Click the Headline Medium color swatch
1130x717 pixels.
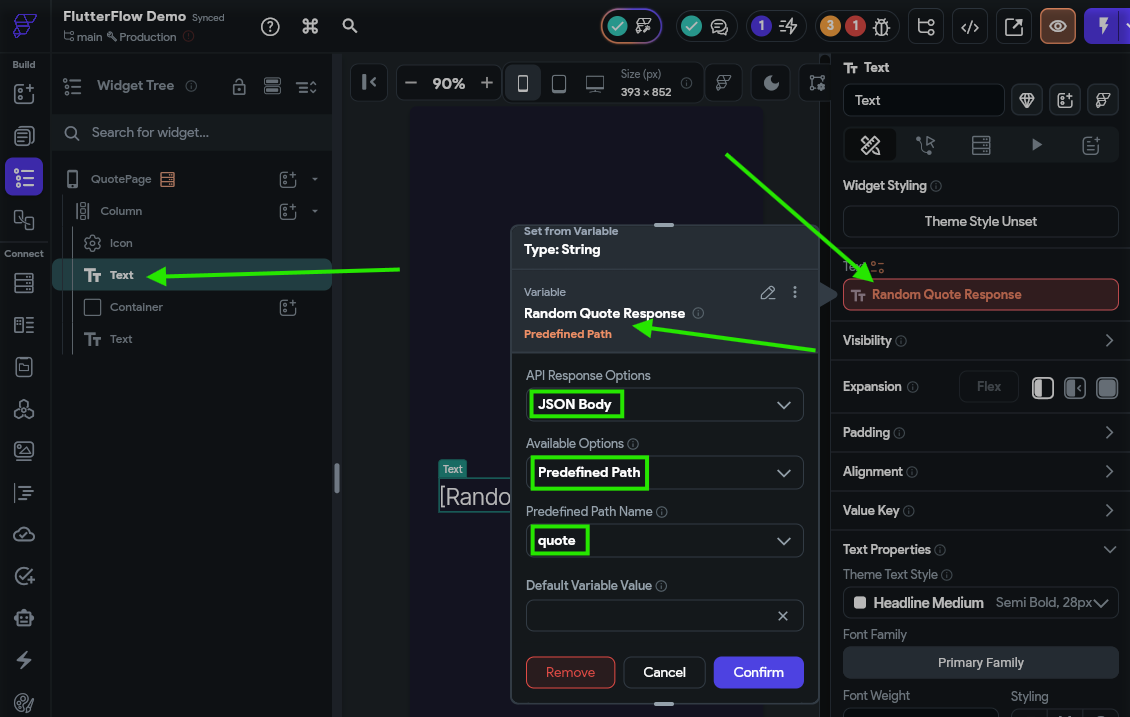coord(860,602)
